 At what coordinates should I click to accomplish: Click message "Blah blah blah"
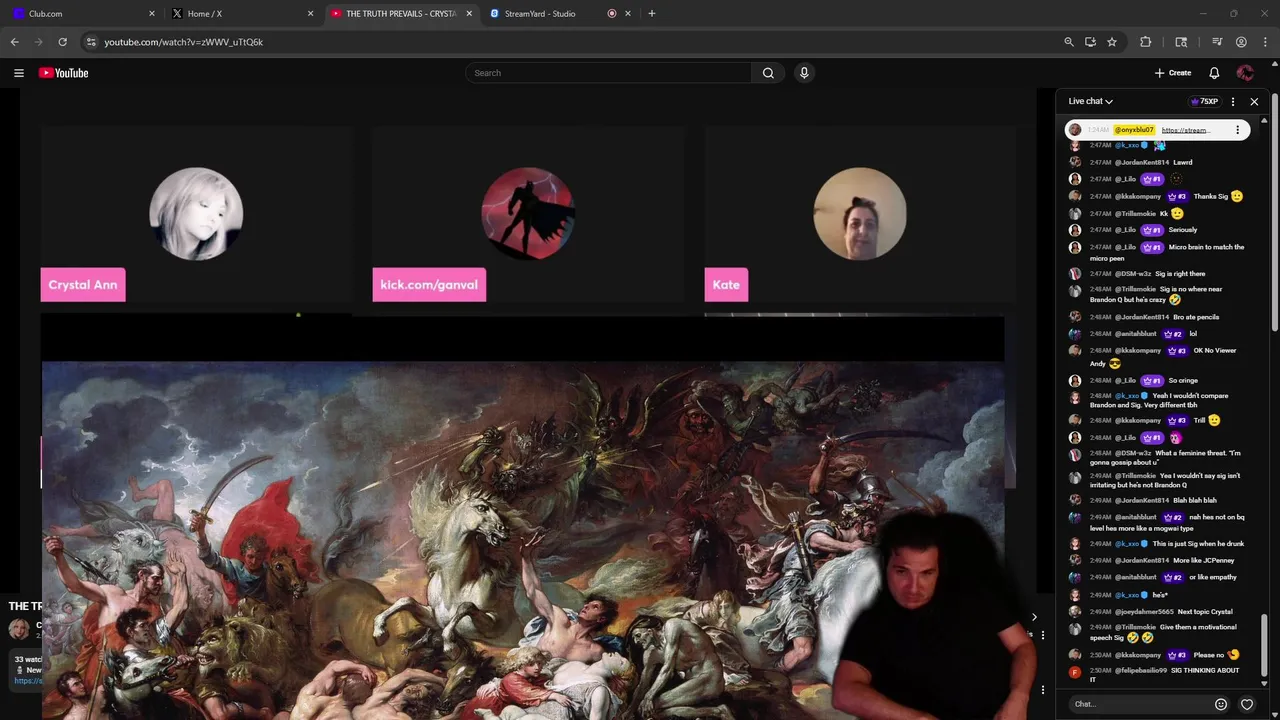point(1195,500)
